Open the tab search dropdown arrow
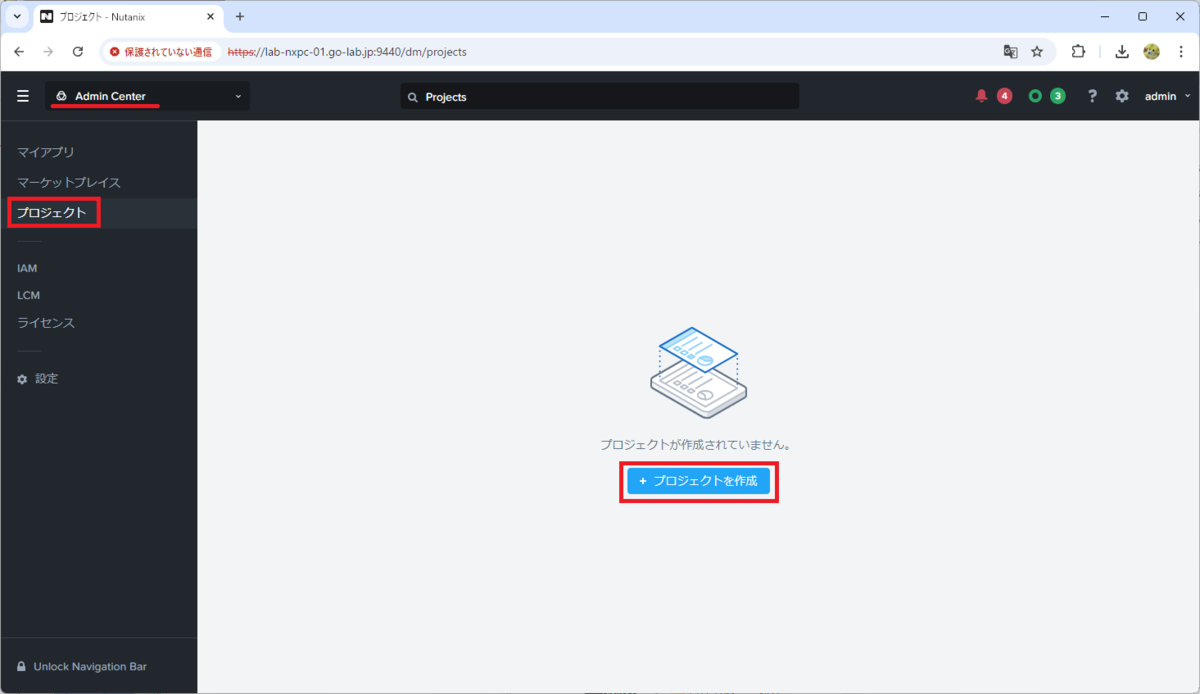 (x=16, y=17)
